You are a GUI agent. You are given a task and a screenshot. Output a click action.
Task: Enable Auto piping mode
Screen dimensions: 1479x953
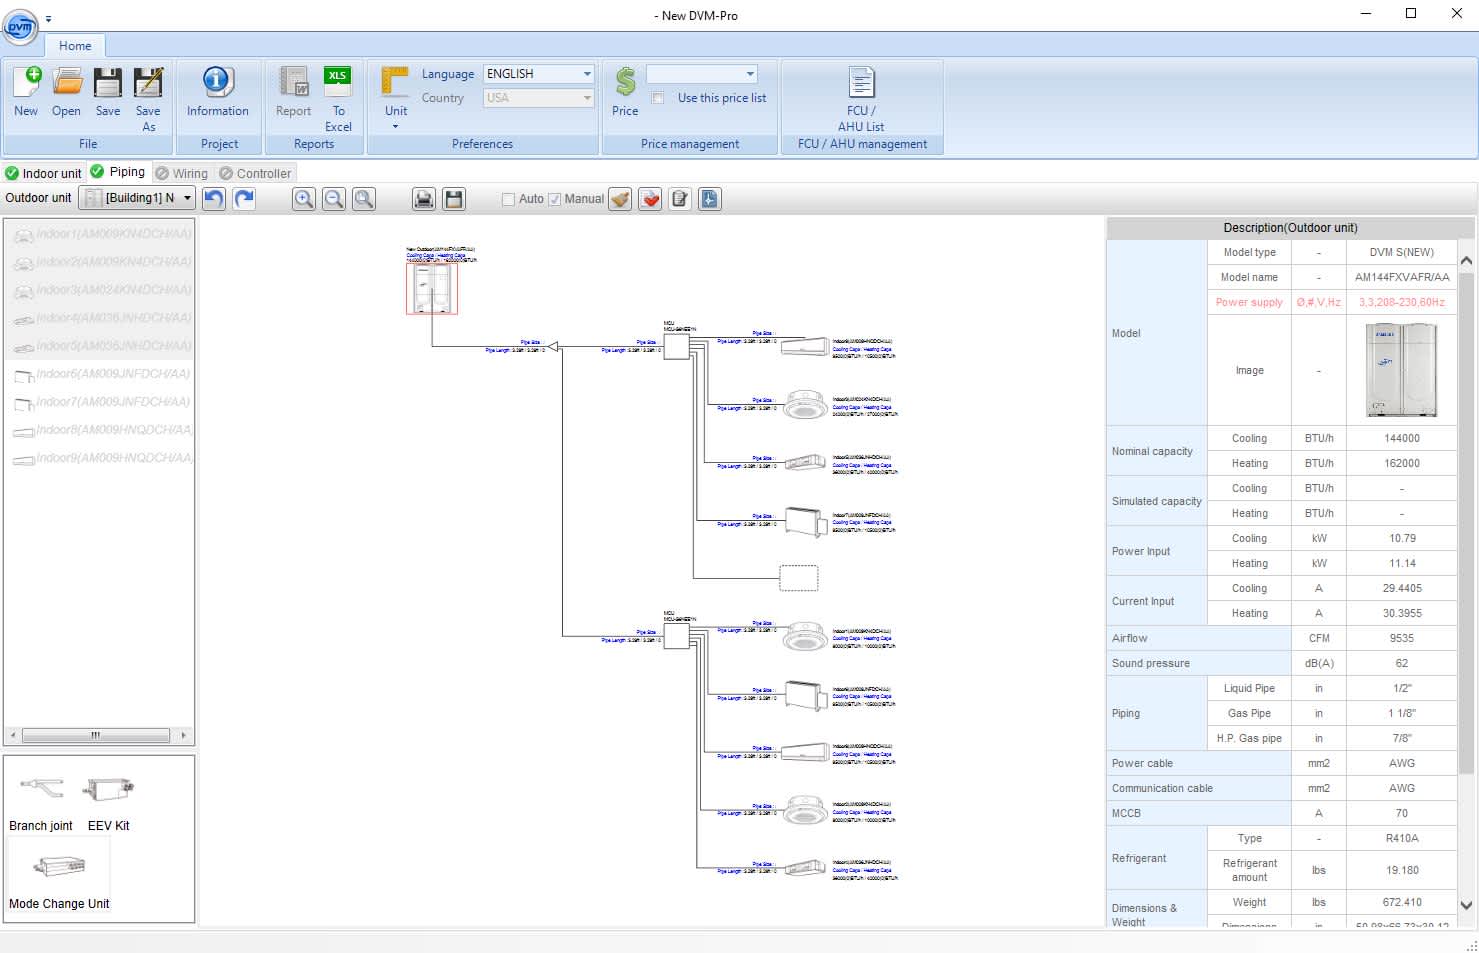coord(508,199)
